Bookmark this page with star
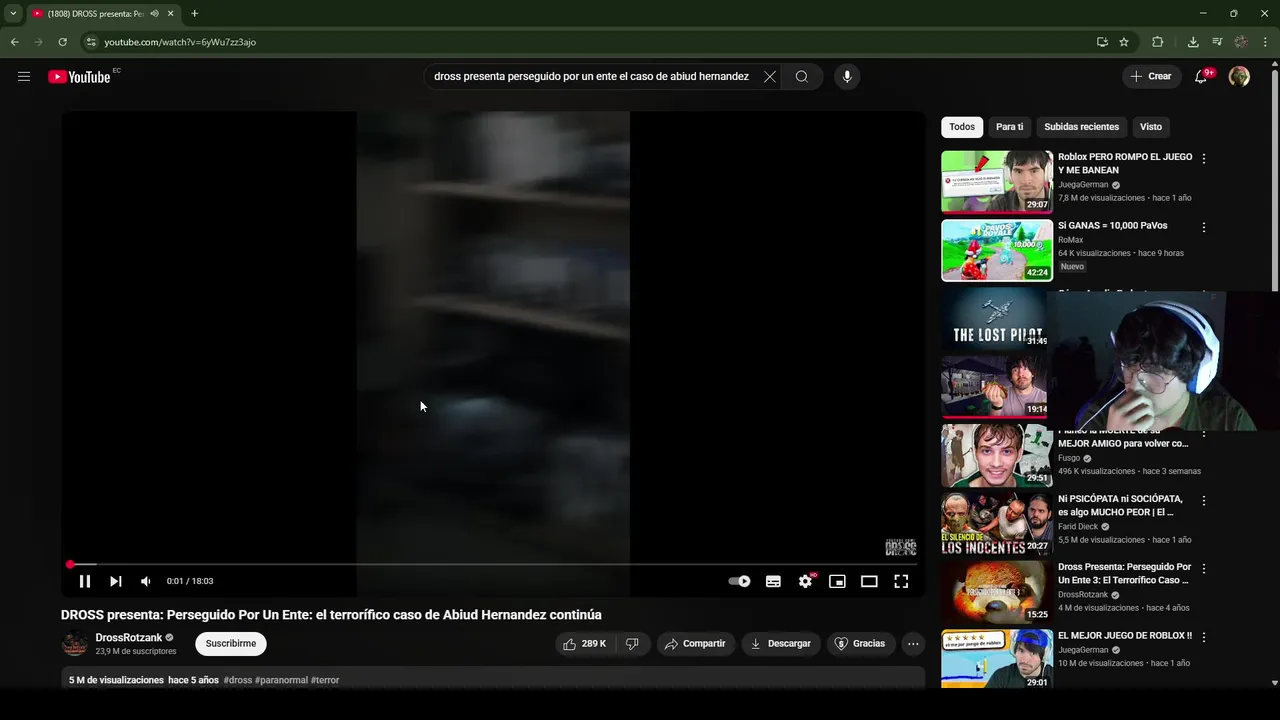 tap(1124, 42)
